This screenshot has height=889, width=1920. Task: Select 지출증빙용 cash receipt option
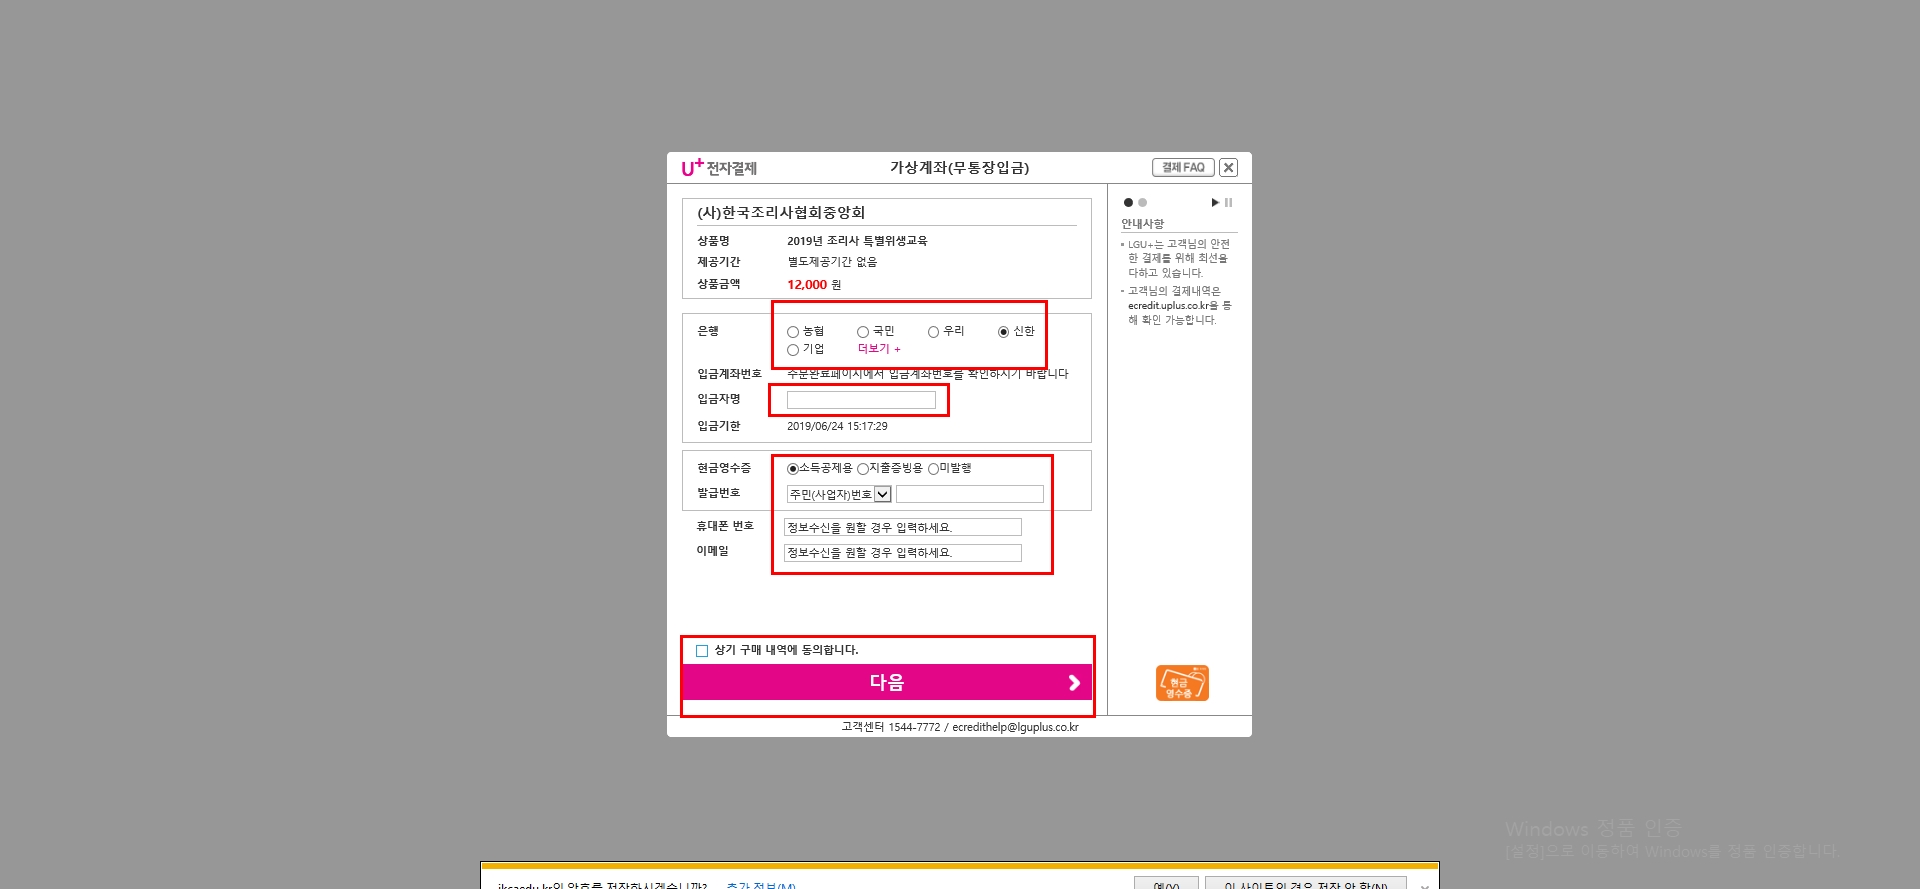pyautogui.click(x=863, y=469)
